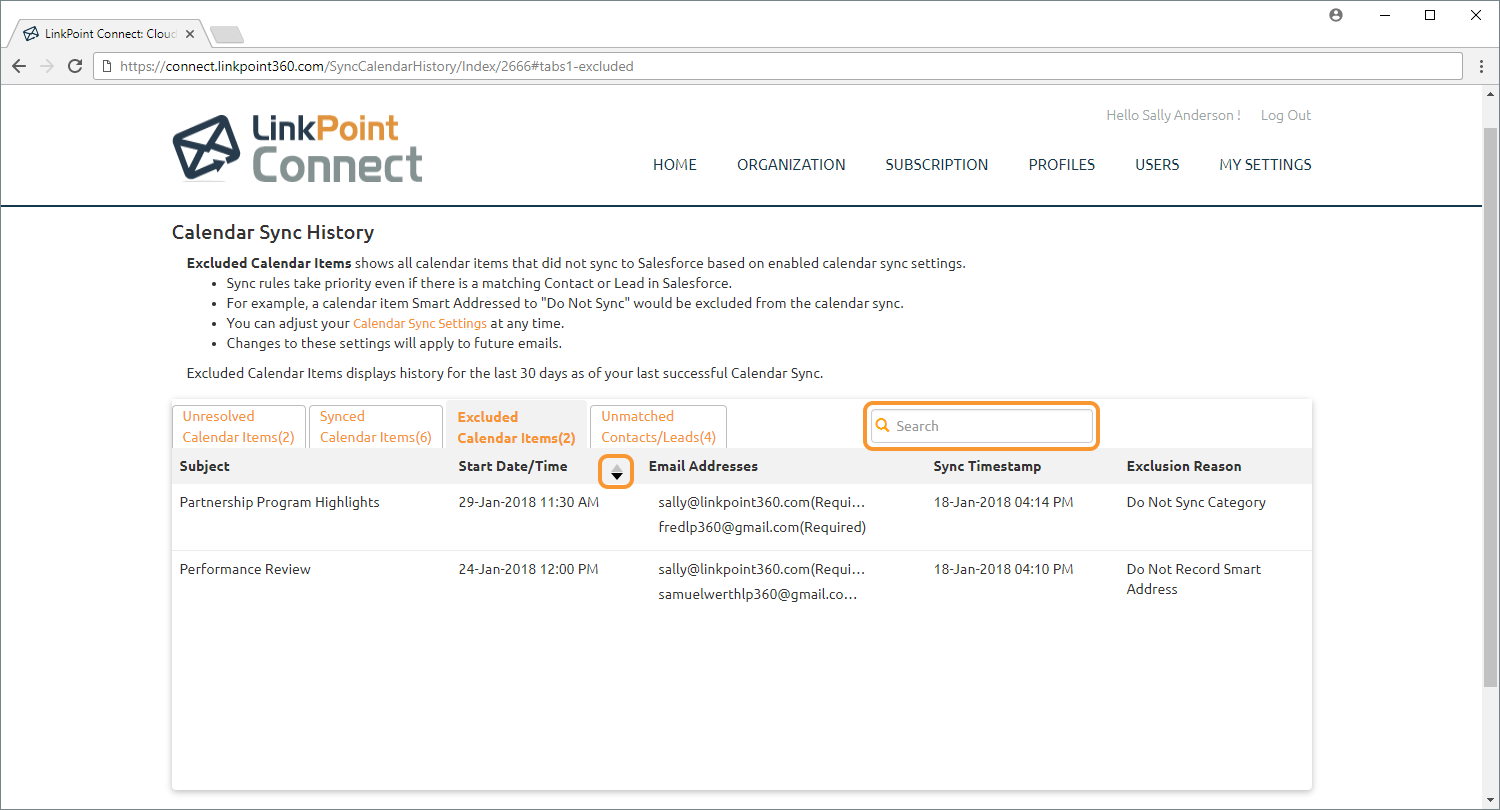Click the page info icon in address bar
Viewport: 1500px width, 810px height.
pyautogui.click(x=107, y=66)
